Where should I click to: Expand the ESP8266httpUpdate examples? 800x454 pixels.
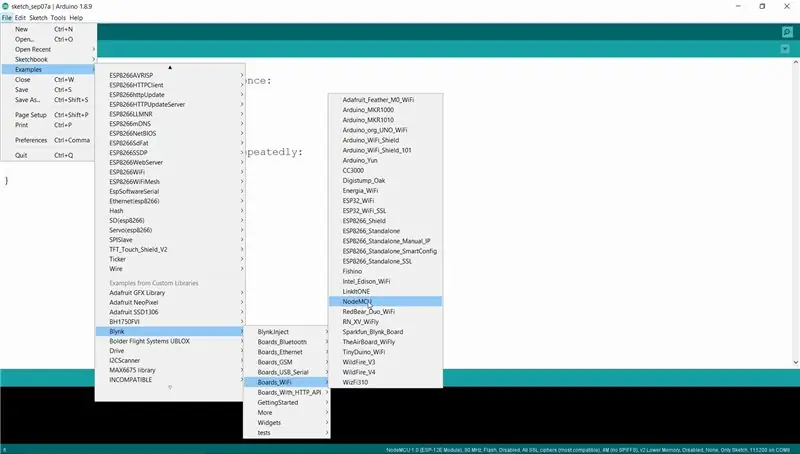[x=170, y=95]
